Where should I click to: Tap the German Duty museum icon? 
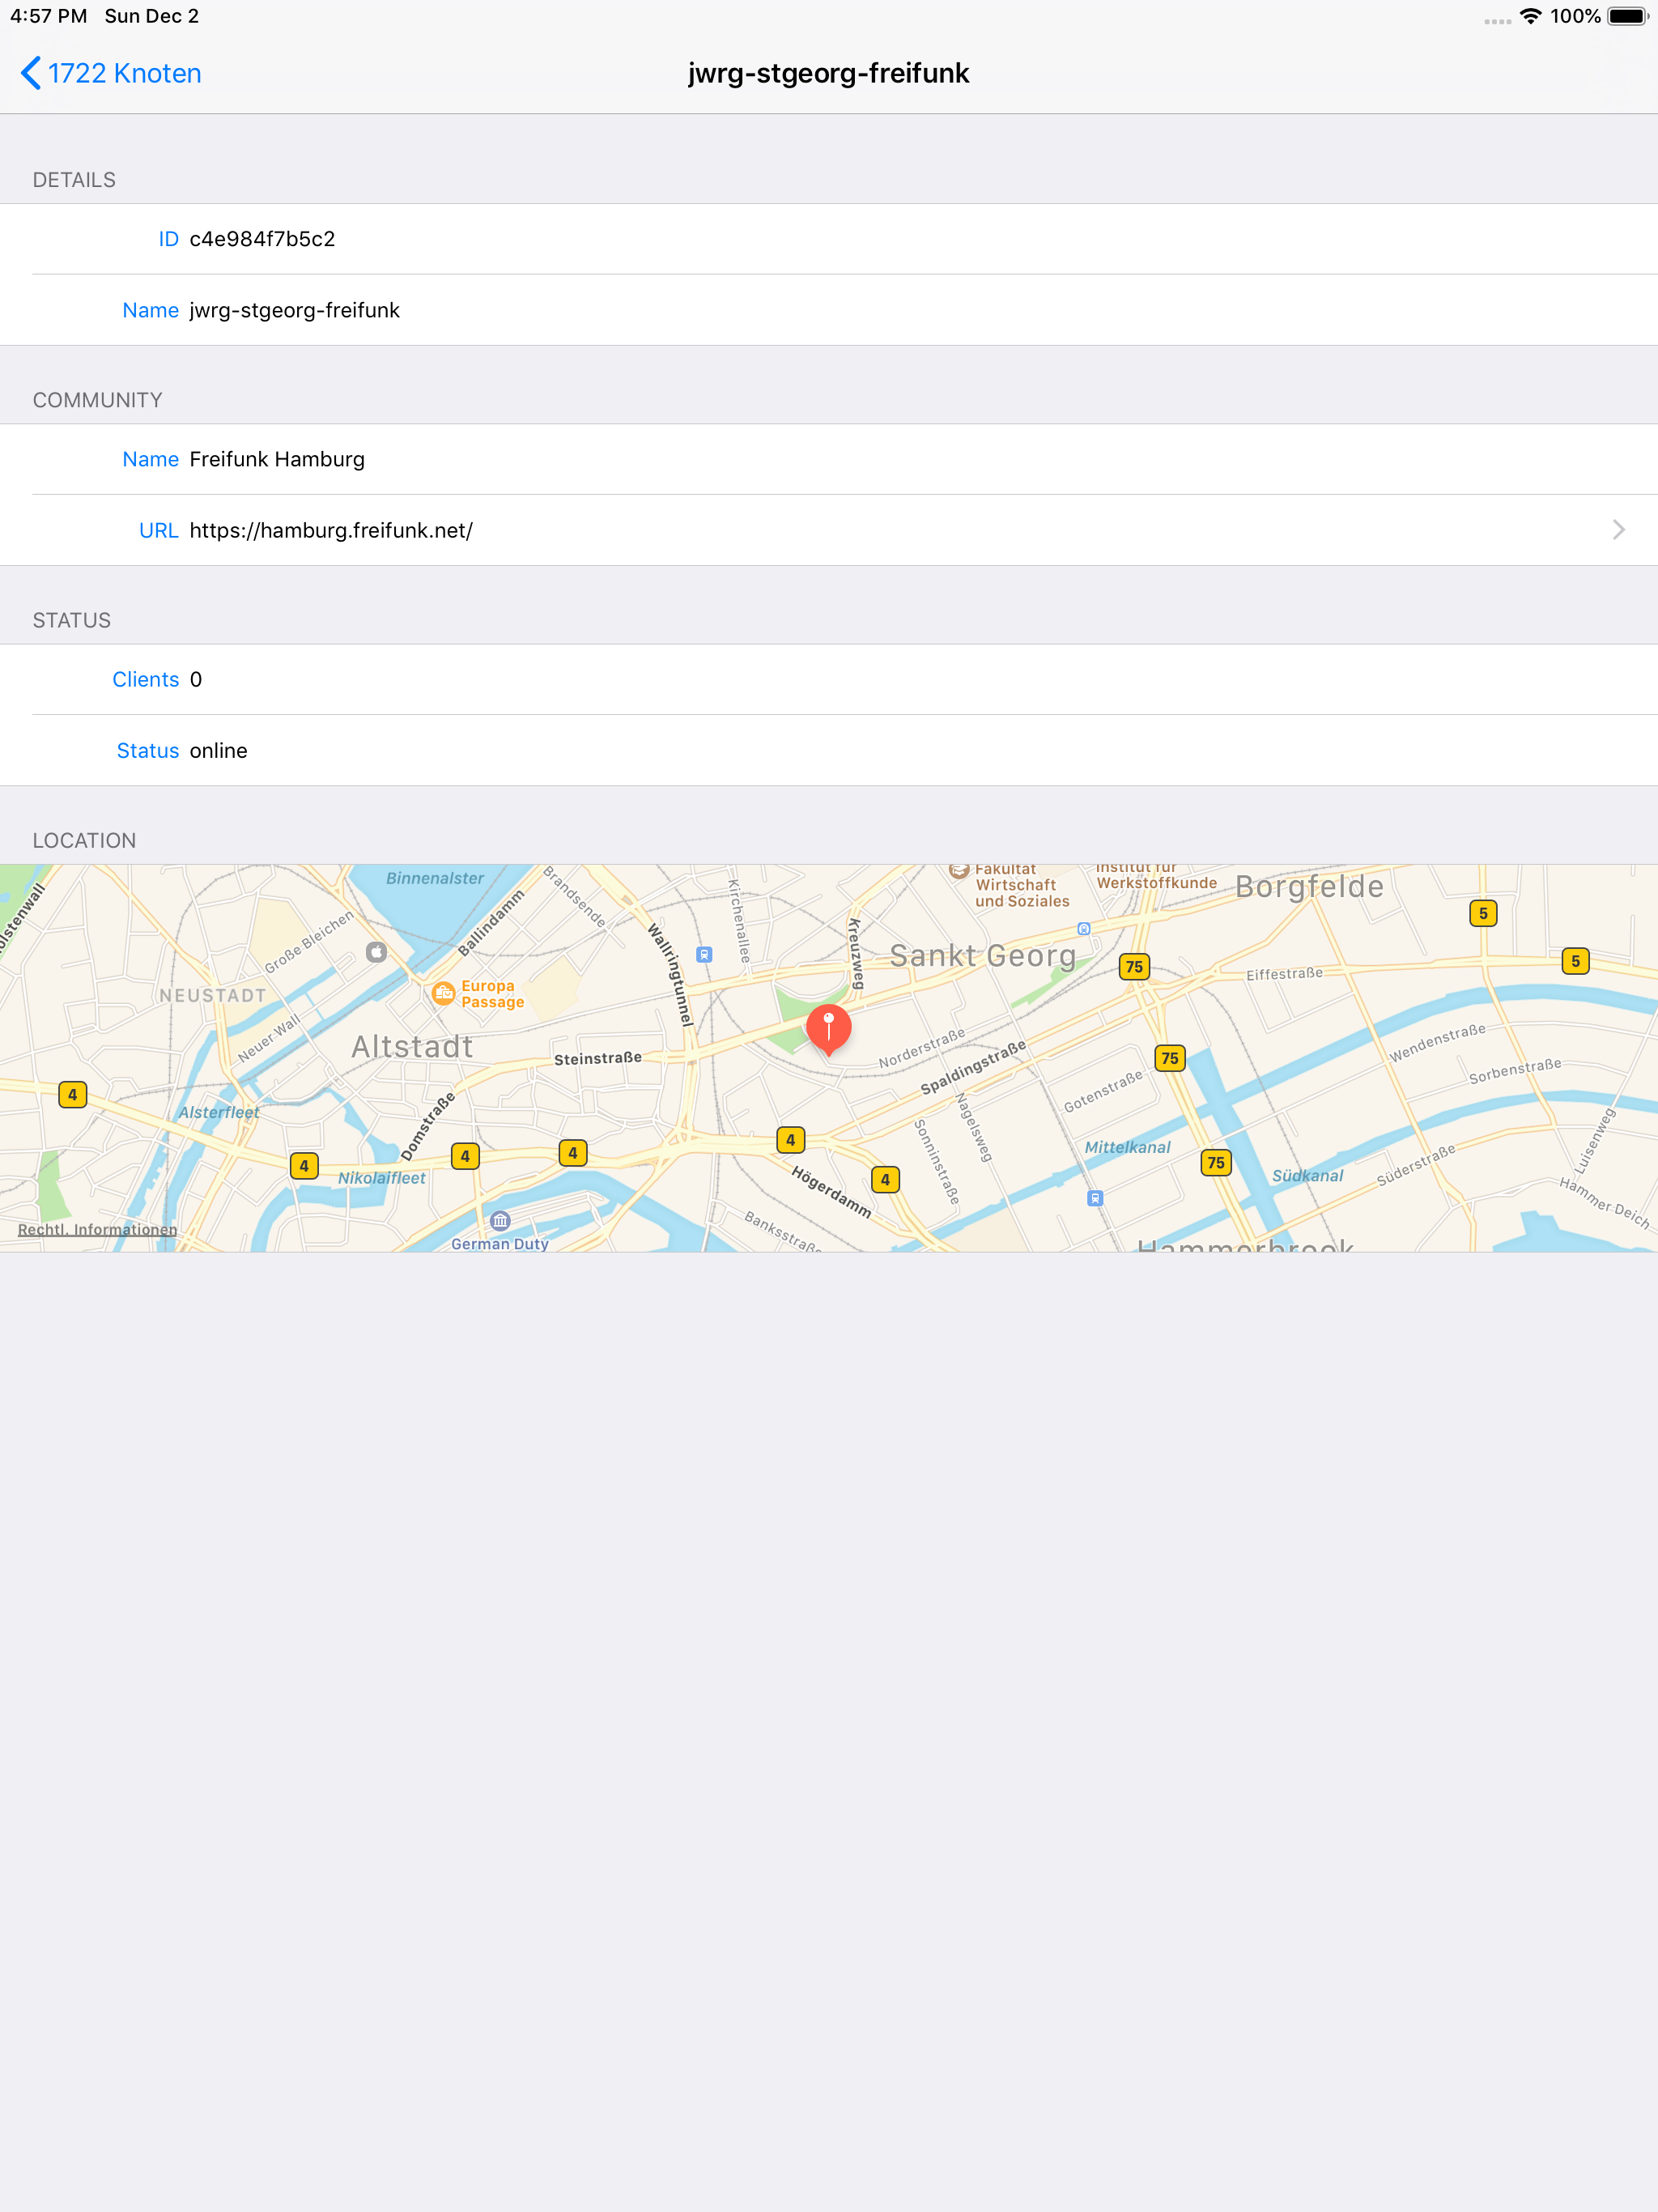pyautogui.click(x=500, y=1220)
